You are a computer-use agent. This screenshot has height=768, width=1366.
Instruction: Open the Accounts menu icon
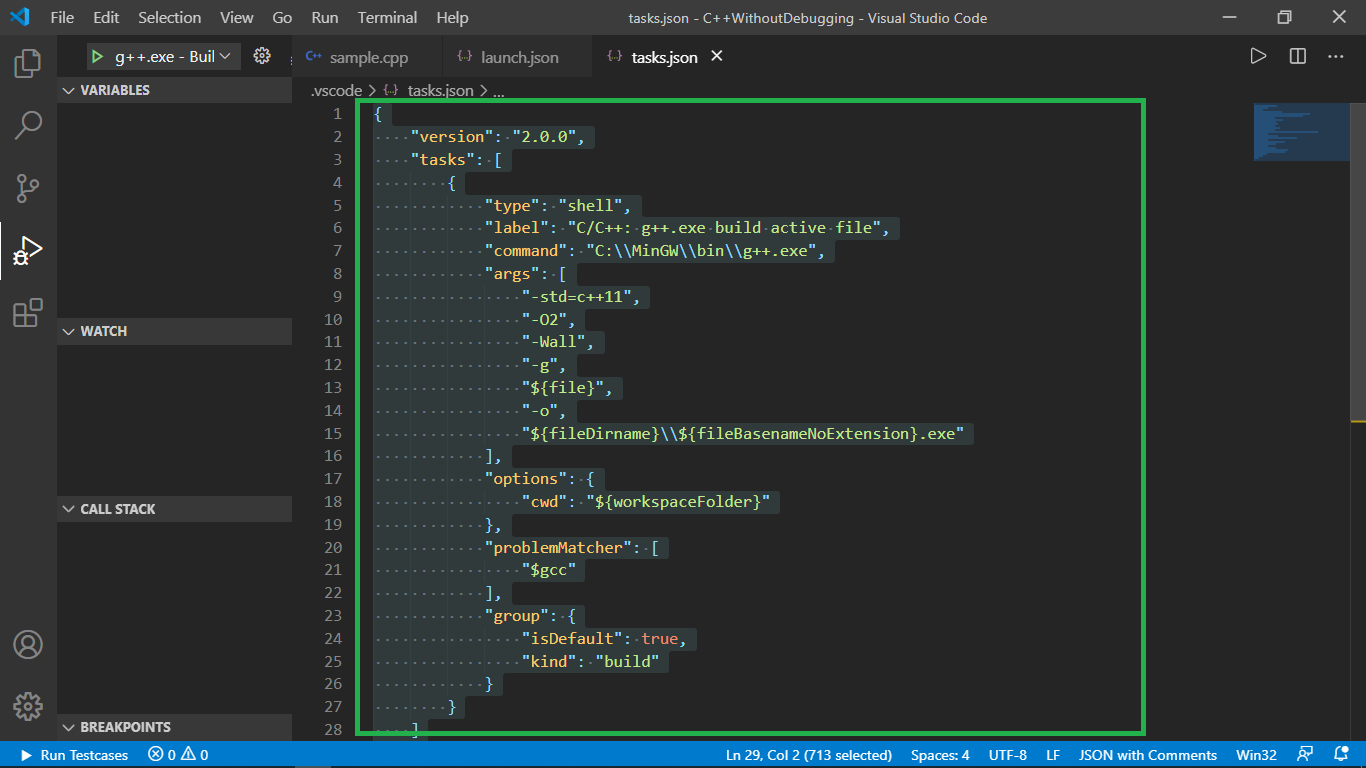pyautogui.click(x=28, y=645)
